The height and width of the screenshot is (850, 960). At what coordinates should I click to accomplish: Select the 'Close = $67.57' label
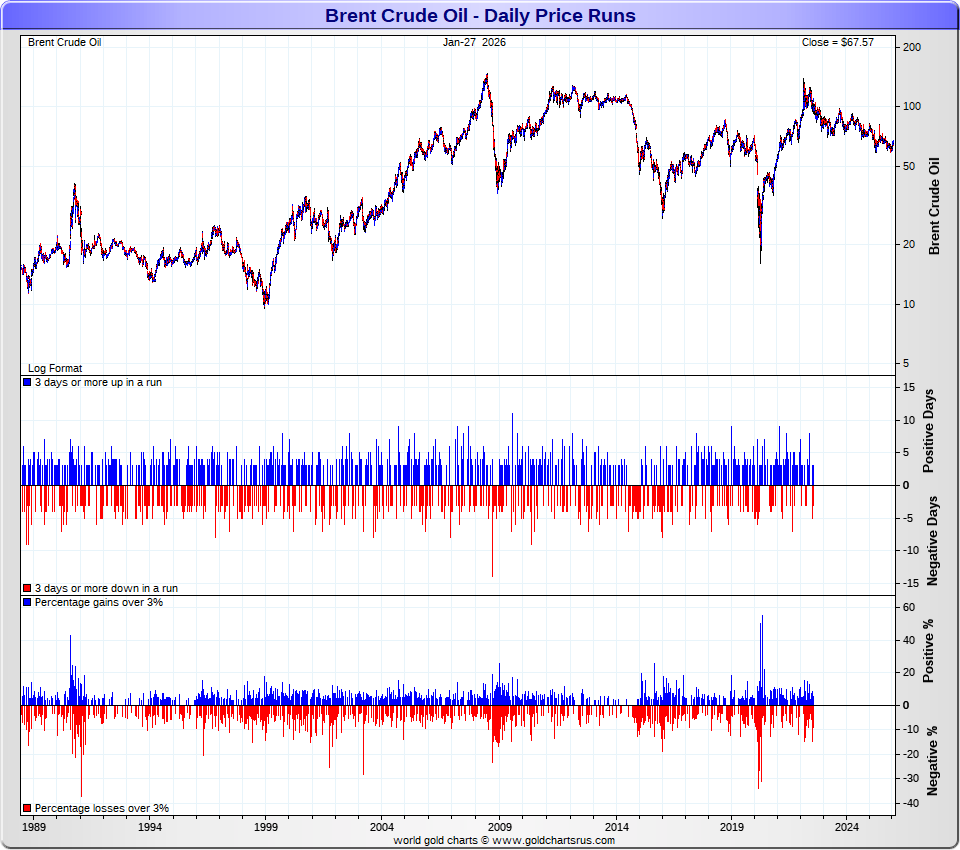pos(837,42)
